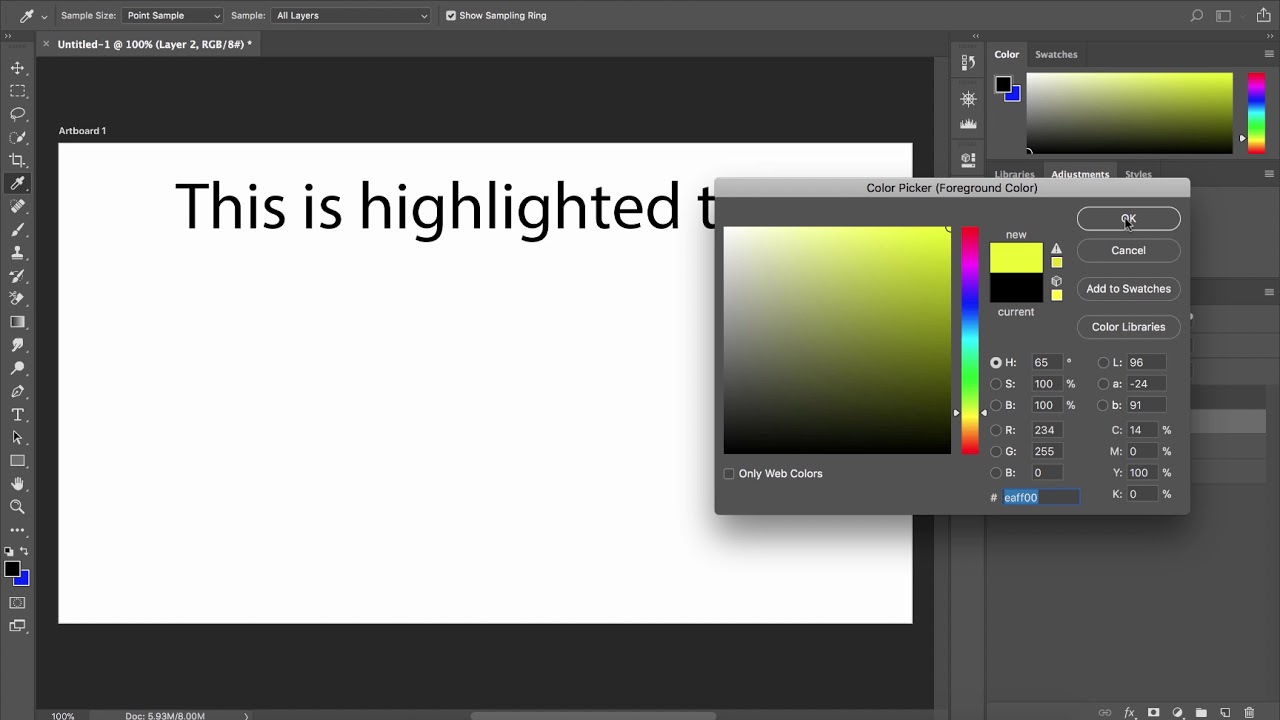The width and height of the screenshot is (1280, 720).
Task: Select the Eyedropper tool in toolbar
Action: click(x=17, y=183)
